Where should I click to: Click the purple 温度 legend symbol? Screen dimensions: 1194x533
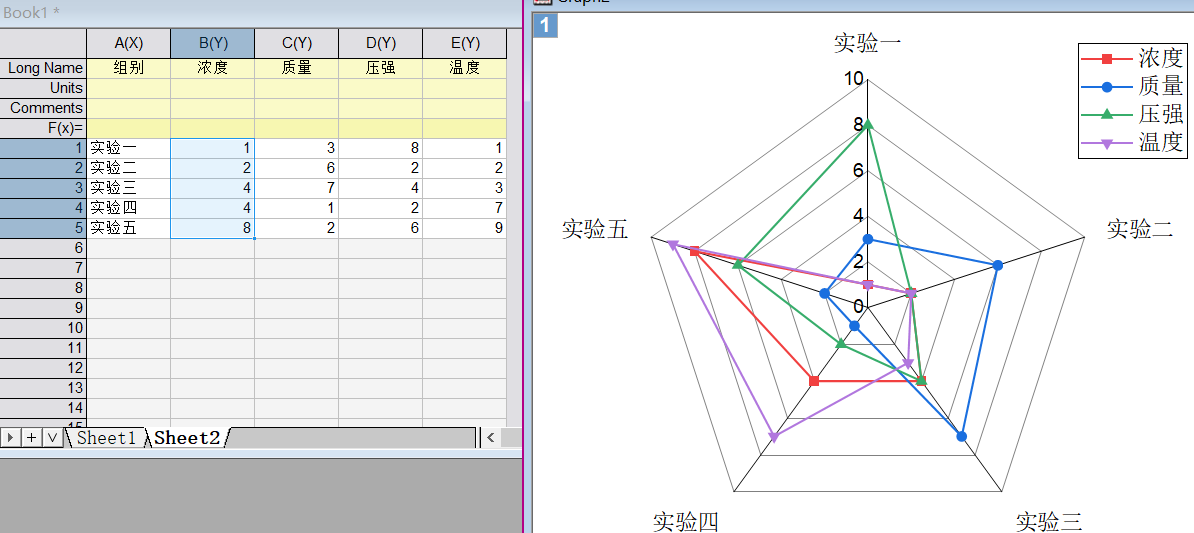point(1108,142)
